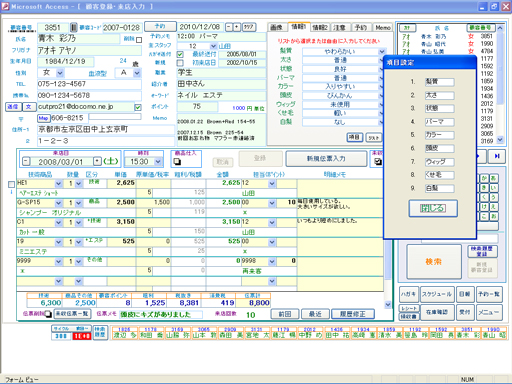Jump to last record navigation arrow

(497, 156)
